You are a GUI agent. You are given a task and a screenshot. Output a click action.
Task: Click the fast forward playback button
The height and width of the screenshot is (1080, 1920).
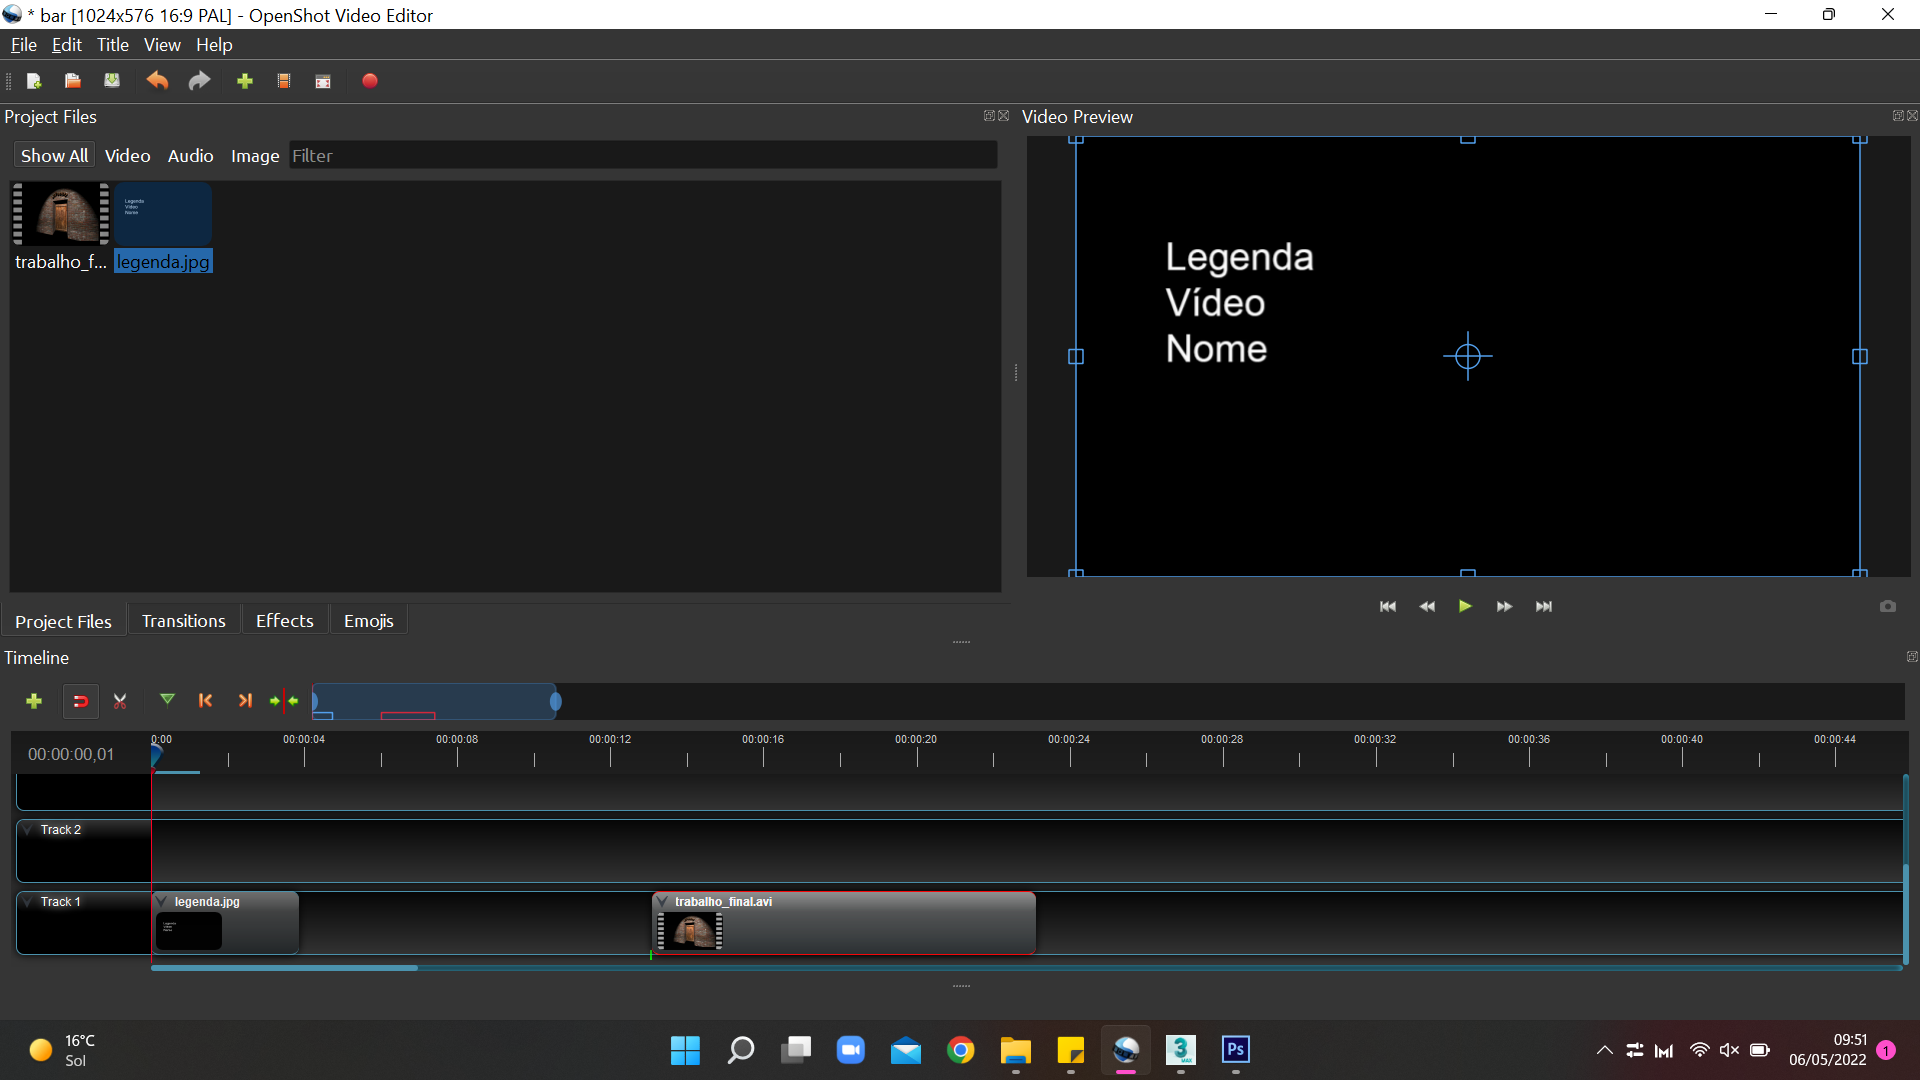pyautogui.click(x=1504, y=607)
